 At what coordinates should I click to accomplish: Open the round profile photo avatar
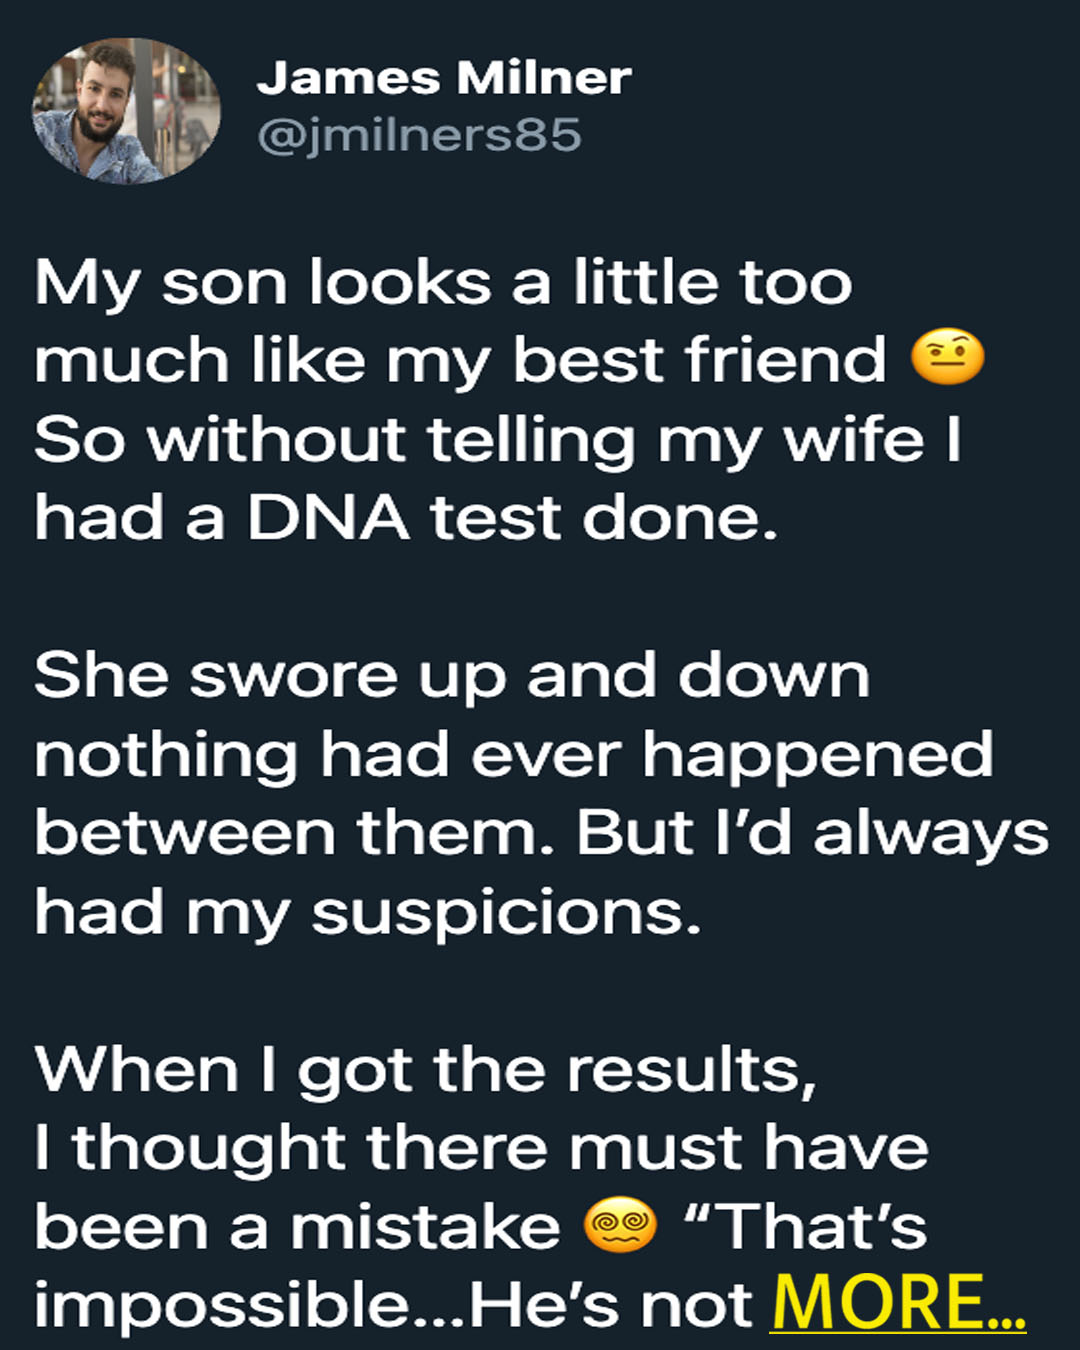click(x=127, y=111)
